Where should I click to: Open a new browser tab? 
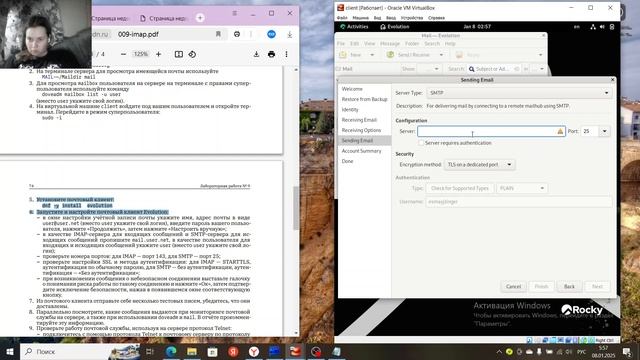point(200,18)
